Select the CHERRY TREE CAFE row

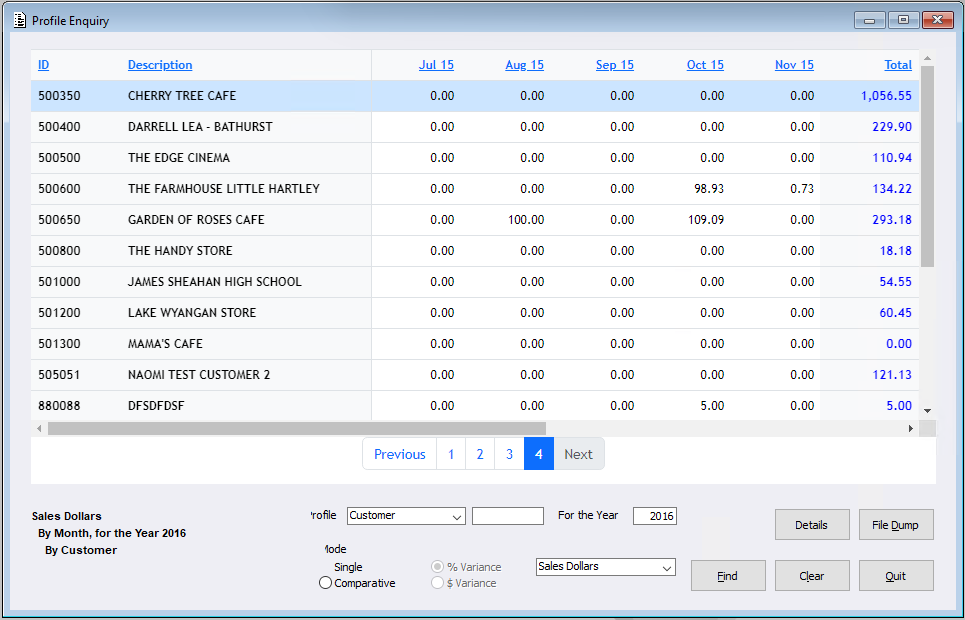click(474, 96)
